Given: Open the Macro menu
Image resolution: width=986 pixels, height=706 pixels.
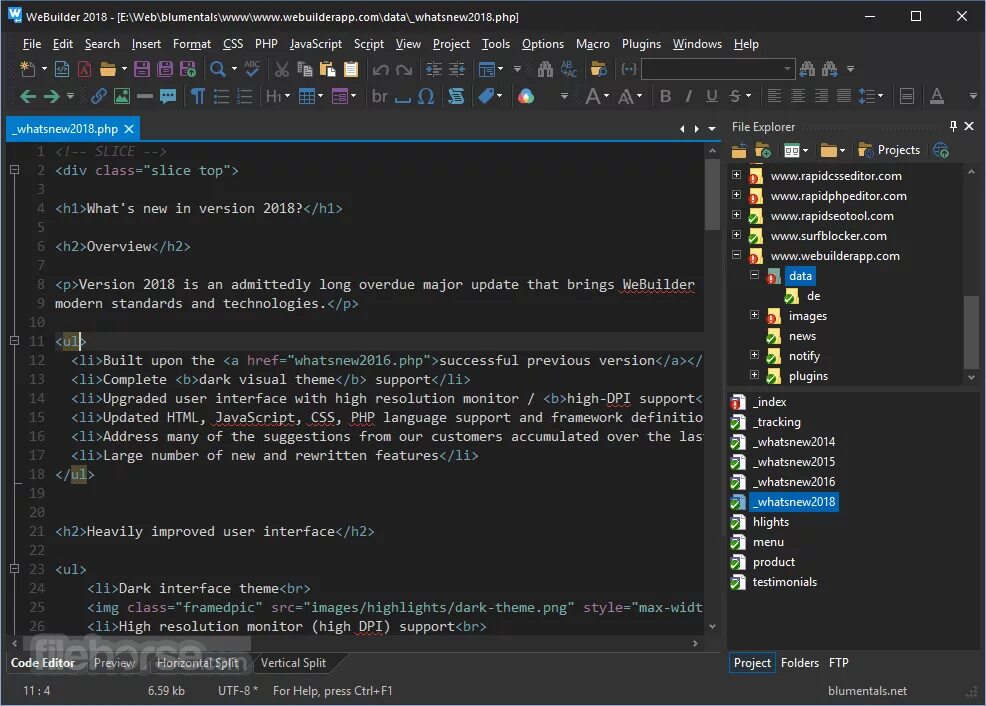Looking at the screenshot, I should pos(592,44).
